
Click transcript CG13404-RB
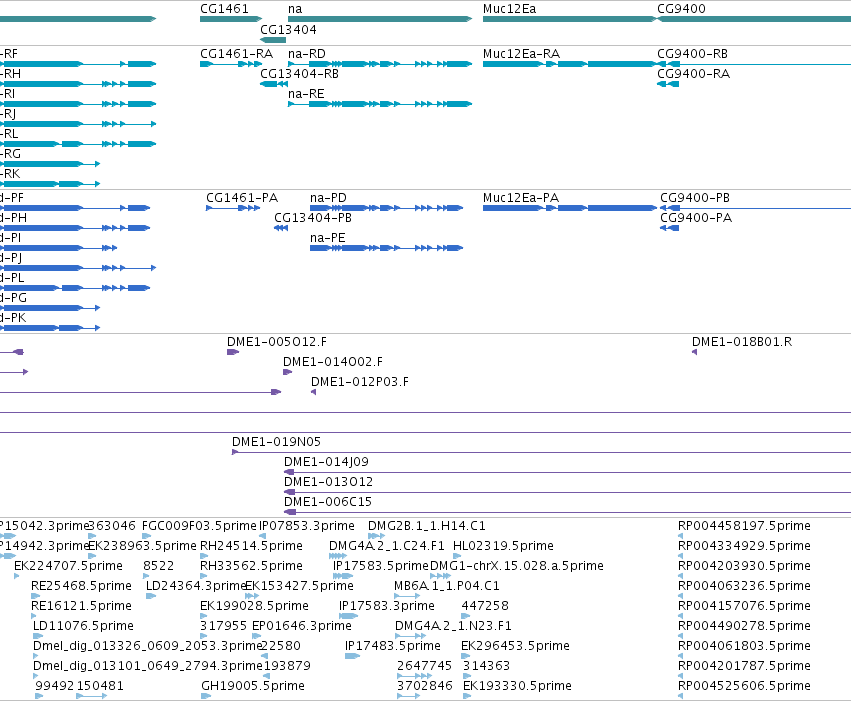pyautogui.click(x=299, y=74)
